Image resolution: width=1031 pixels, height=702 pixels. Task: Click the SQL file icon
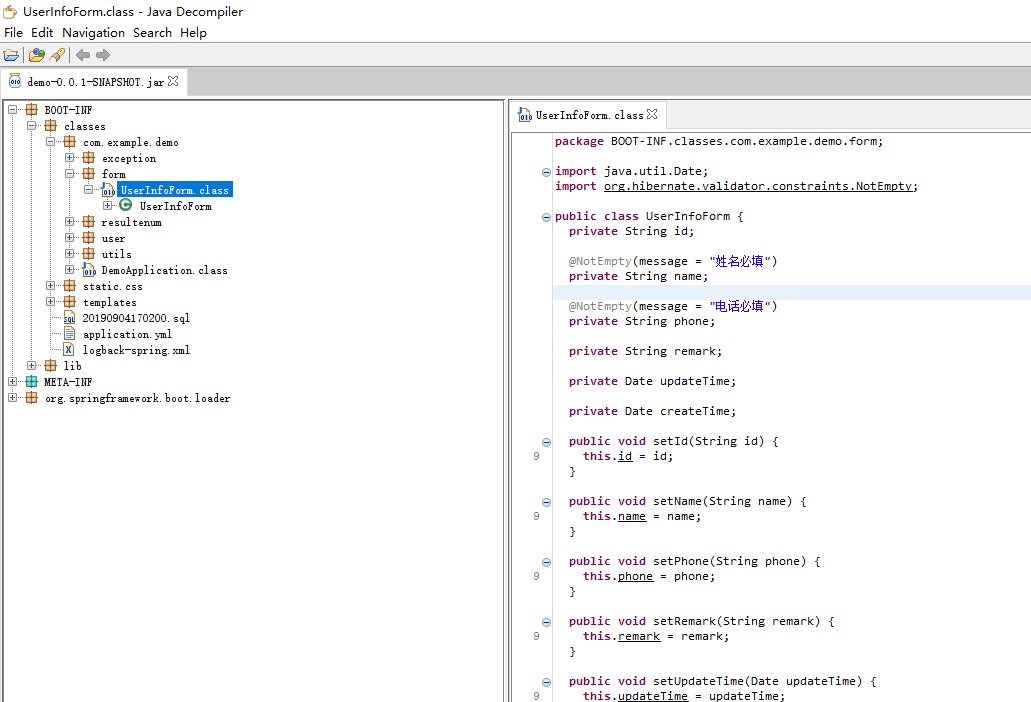point(69,318)
